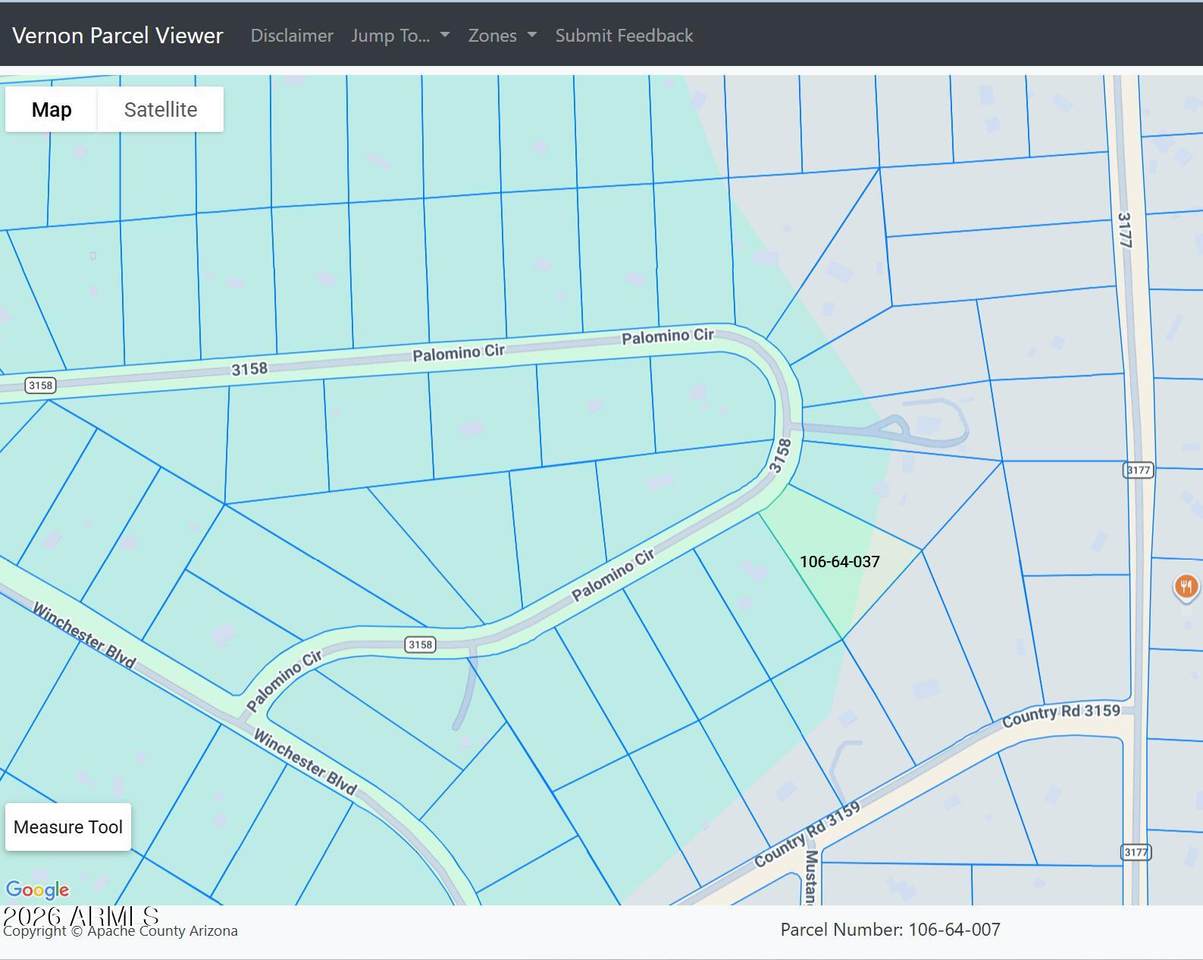Open Submit Feedback in navbar

[624, 35]
